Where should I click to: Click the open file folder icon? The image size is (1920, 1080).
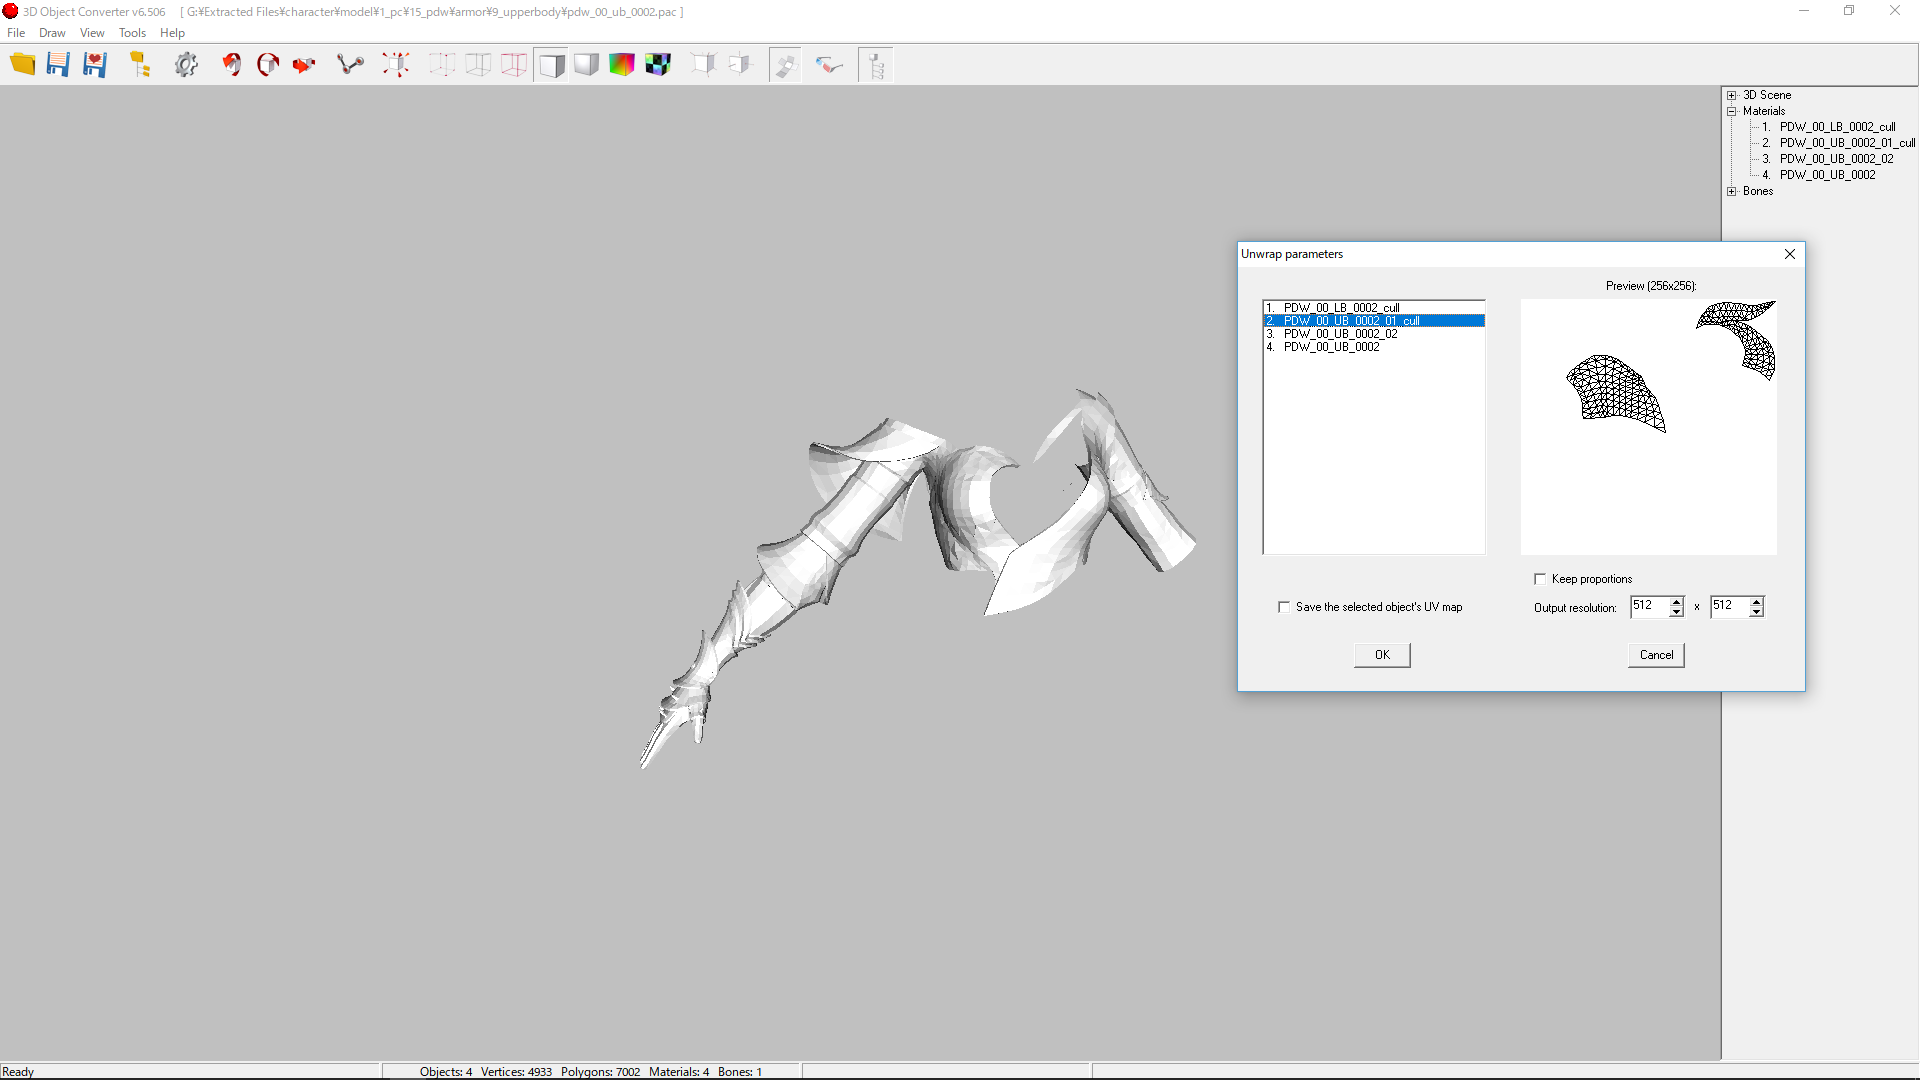coord(22,65)
